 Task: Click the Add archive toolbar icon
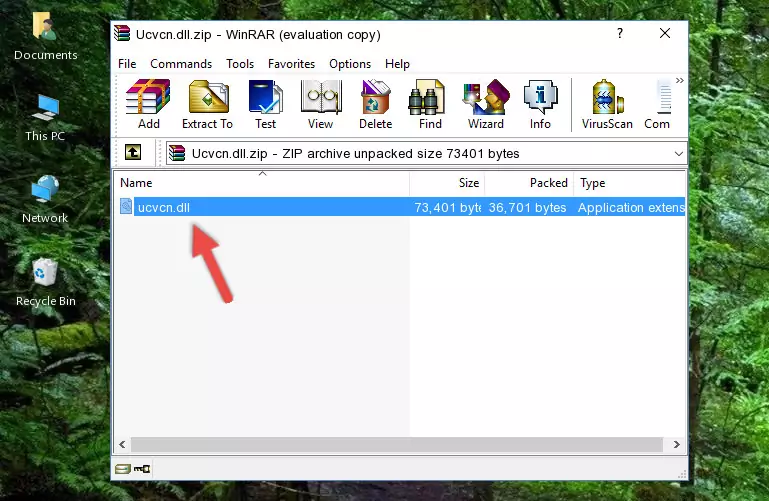[148, 104]
